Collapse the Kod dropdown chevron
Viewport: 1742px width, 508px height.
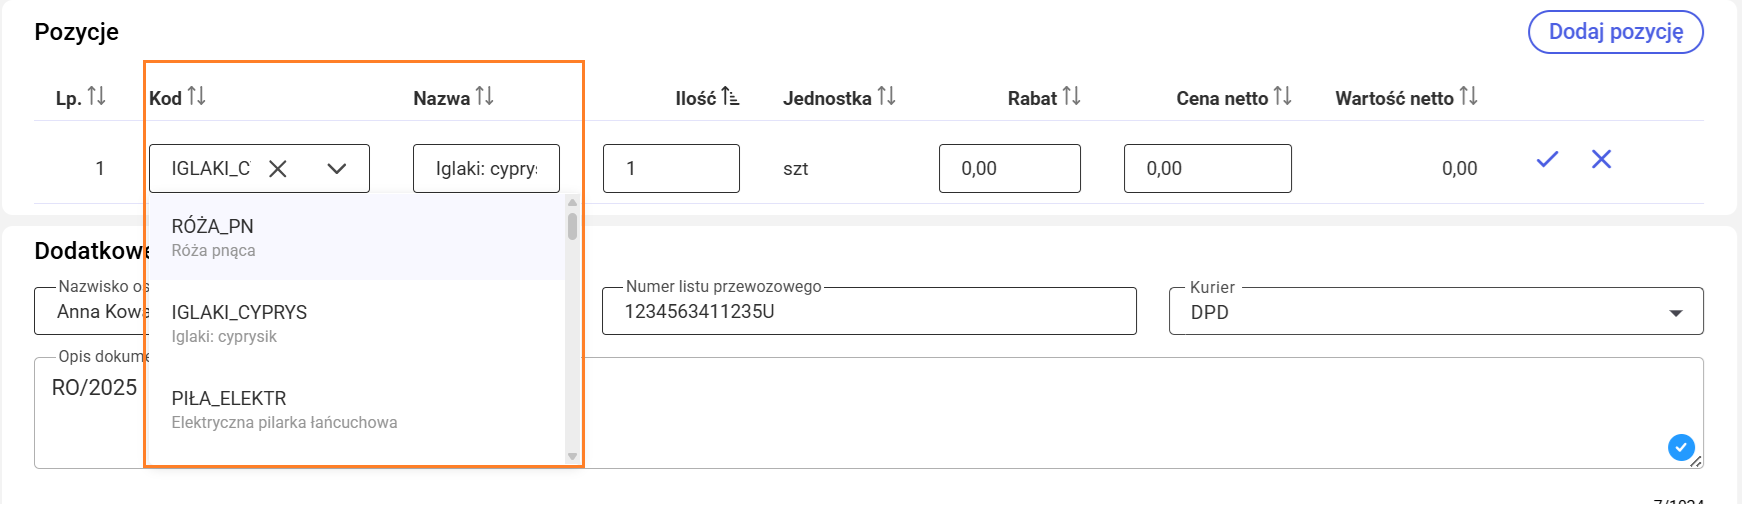tap(337, 169)
